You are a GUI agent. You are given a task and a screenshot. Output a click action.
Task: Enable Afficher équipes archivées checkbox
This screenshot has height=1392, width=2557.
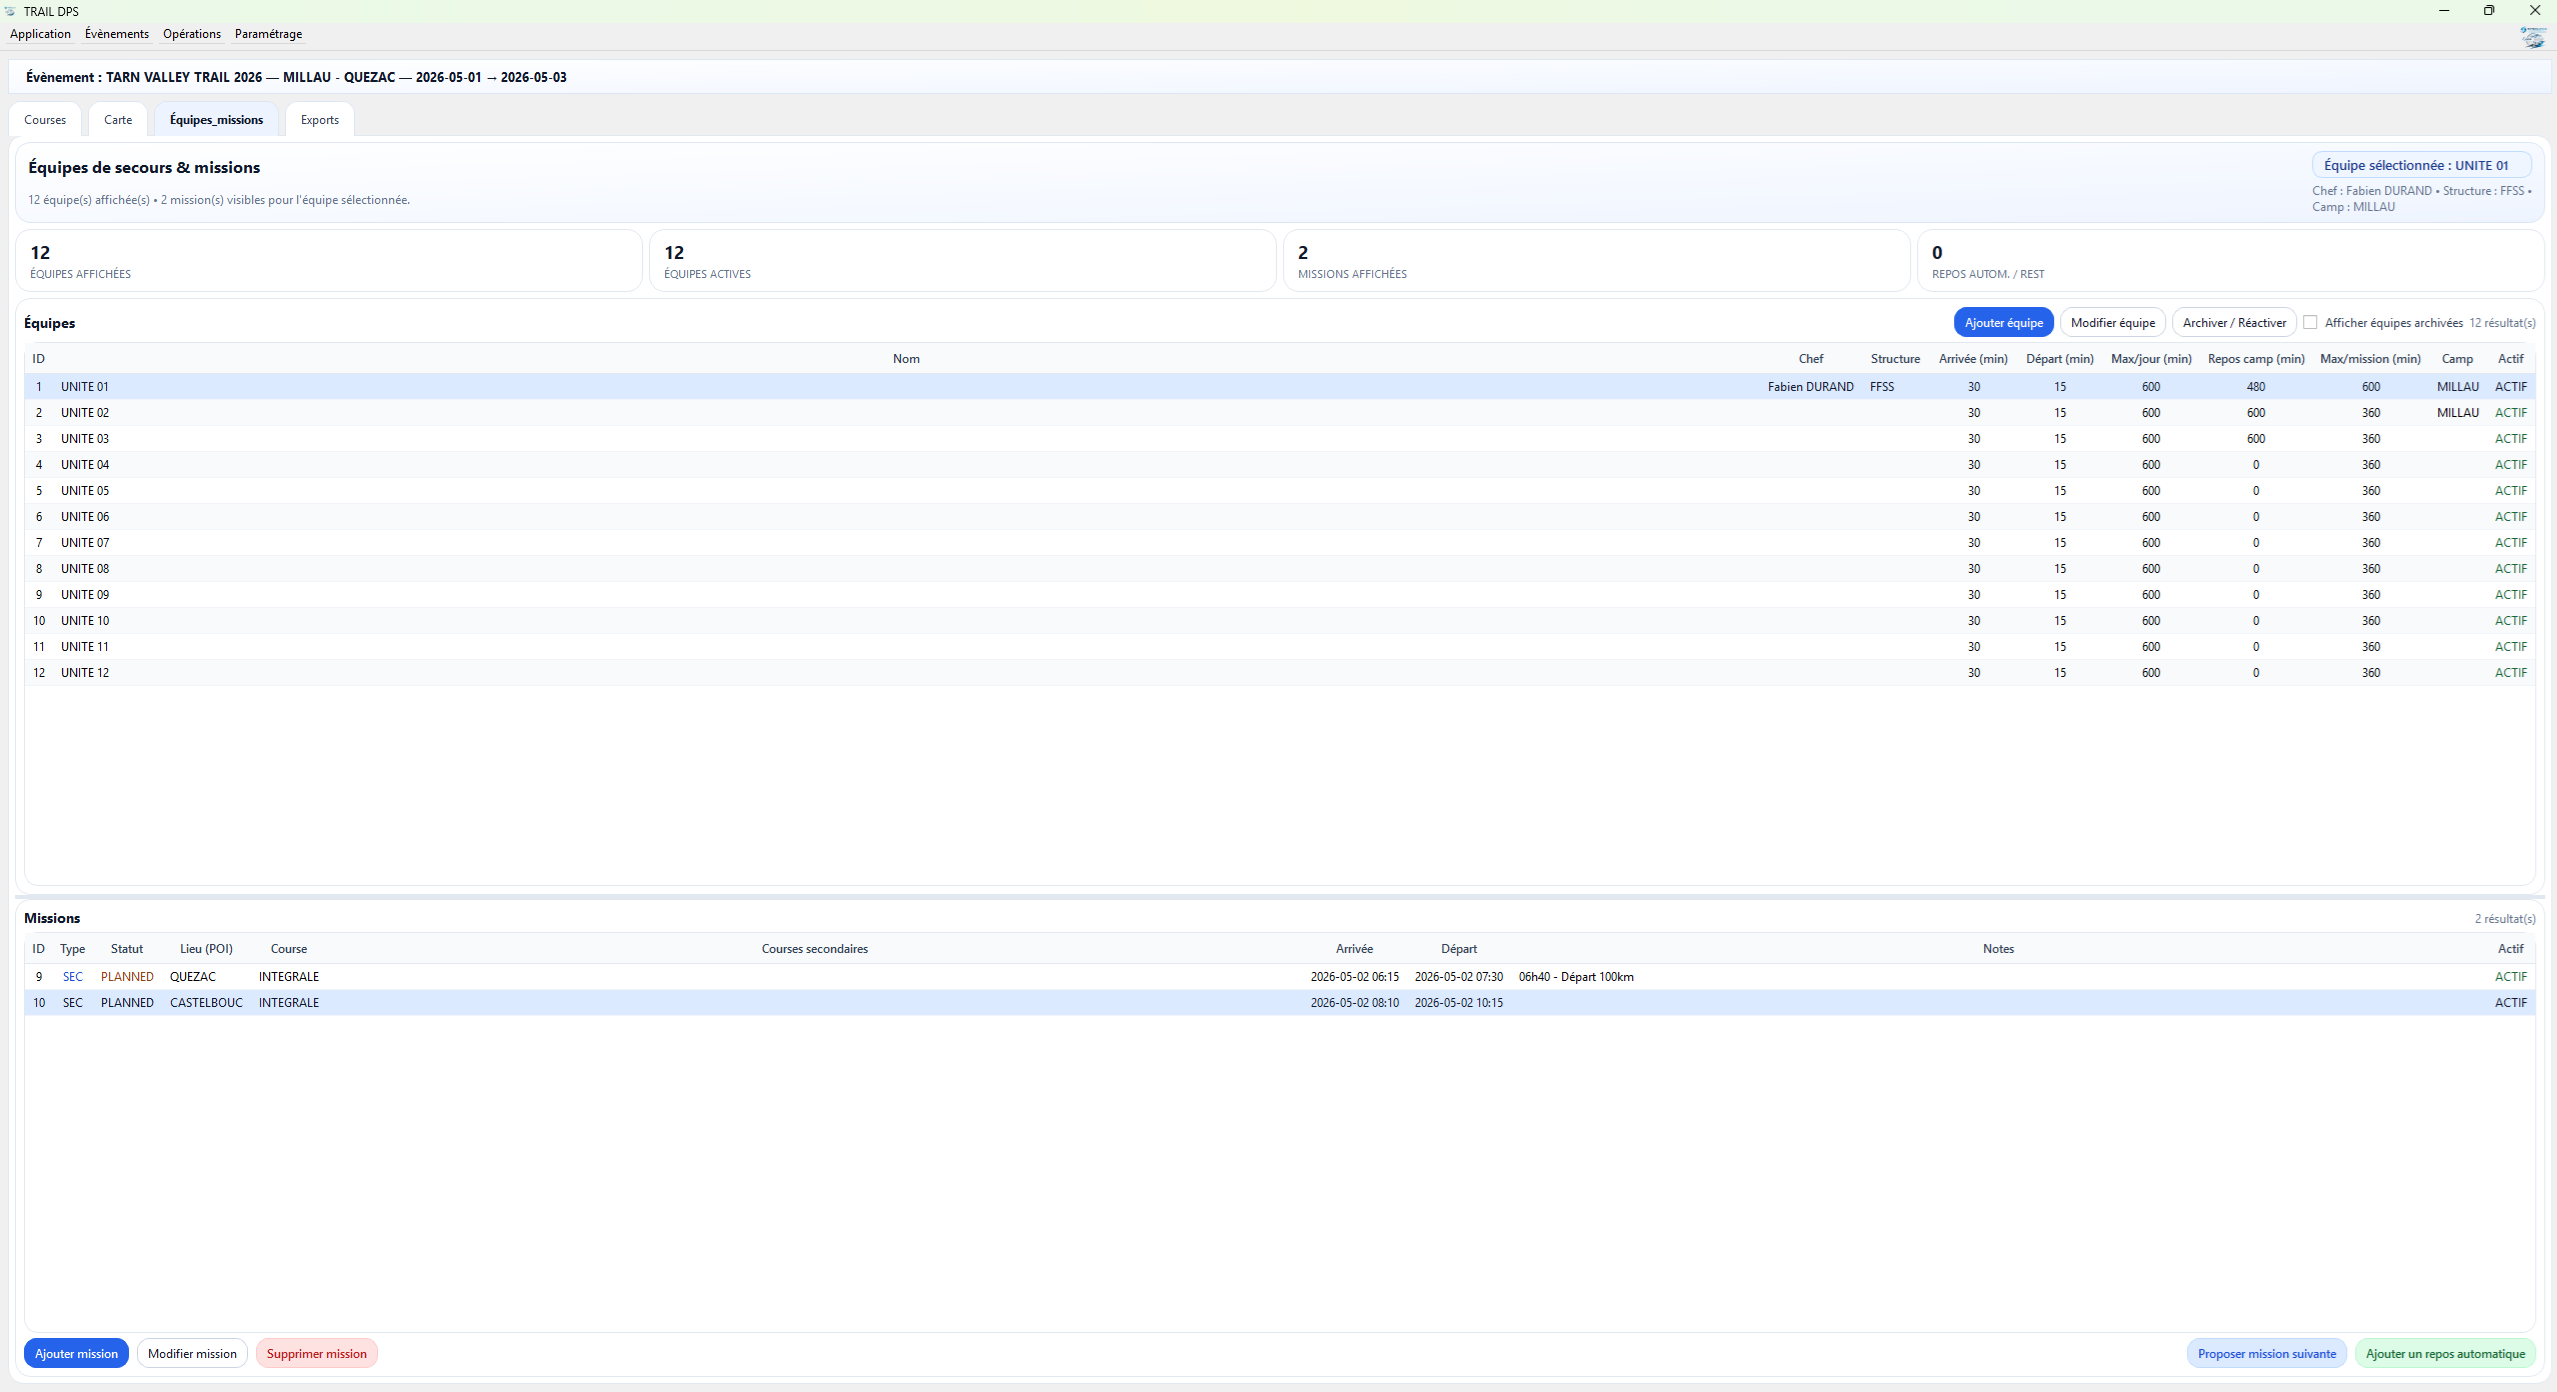(x=2310, y=323)
